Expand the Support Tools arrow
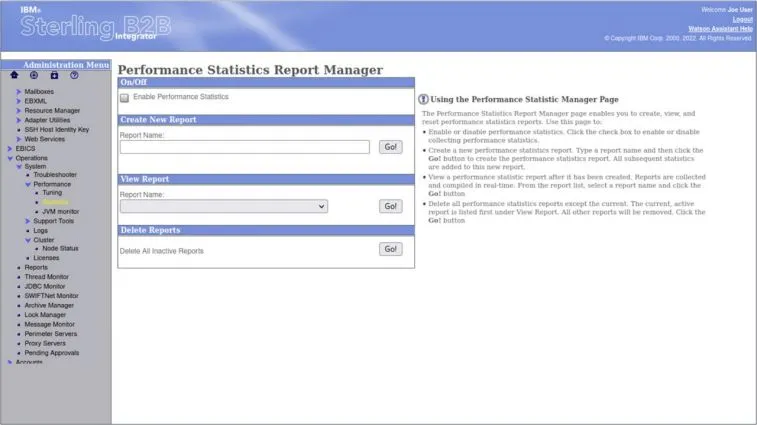 tap(28, 221)
